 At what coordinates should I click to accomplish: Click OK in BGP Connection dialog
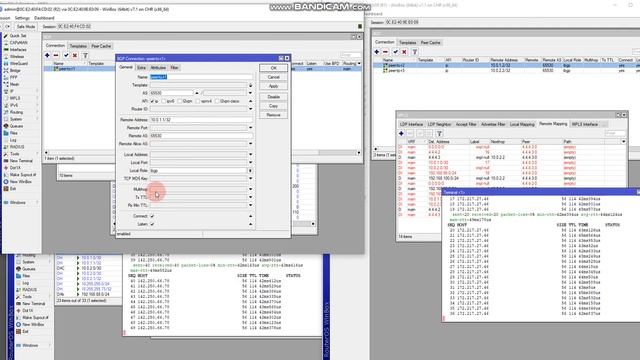pyautogui.click(x=273, y=68)
